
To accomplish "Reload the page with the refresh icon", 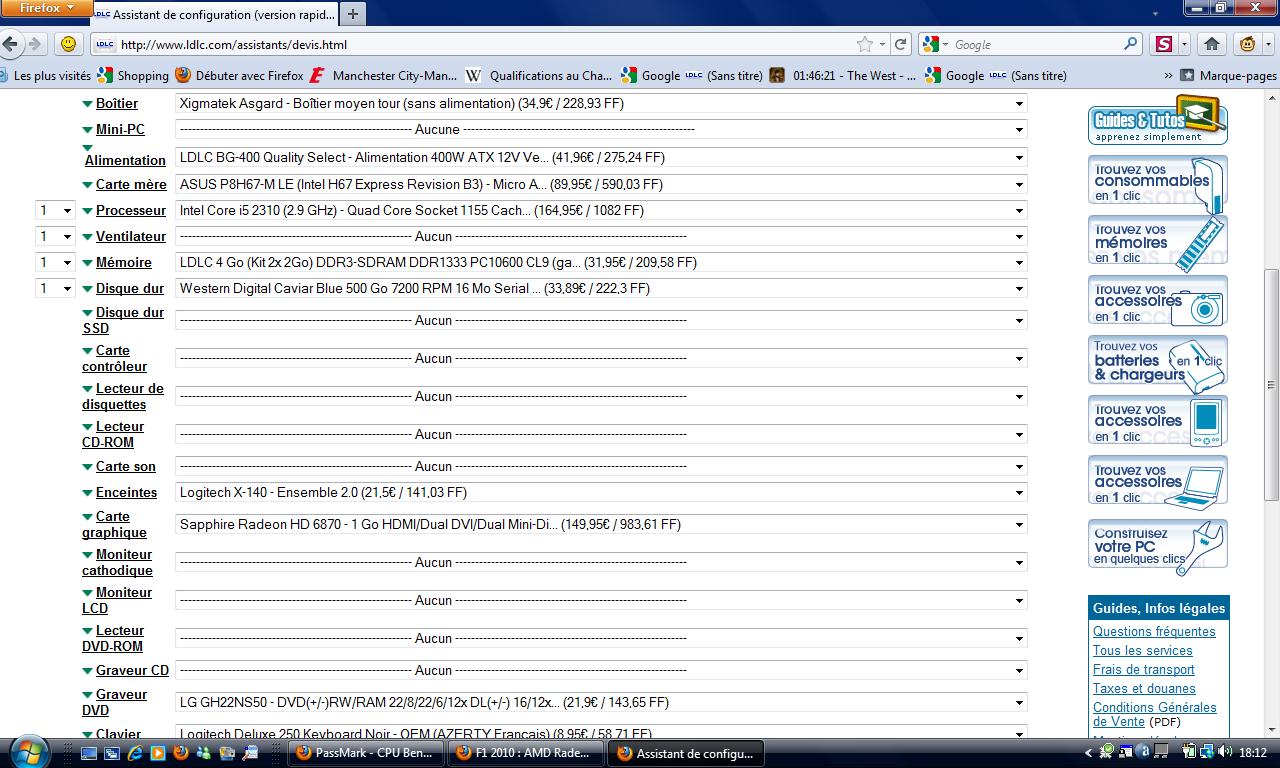I will 900,44.
